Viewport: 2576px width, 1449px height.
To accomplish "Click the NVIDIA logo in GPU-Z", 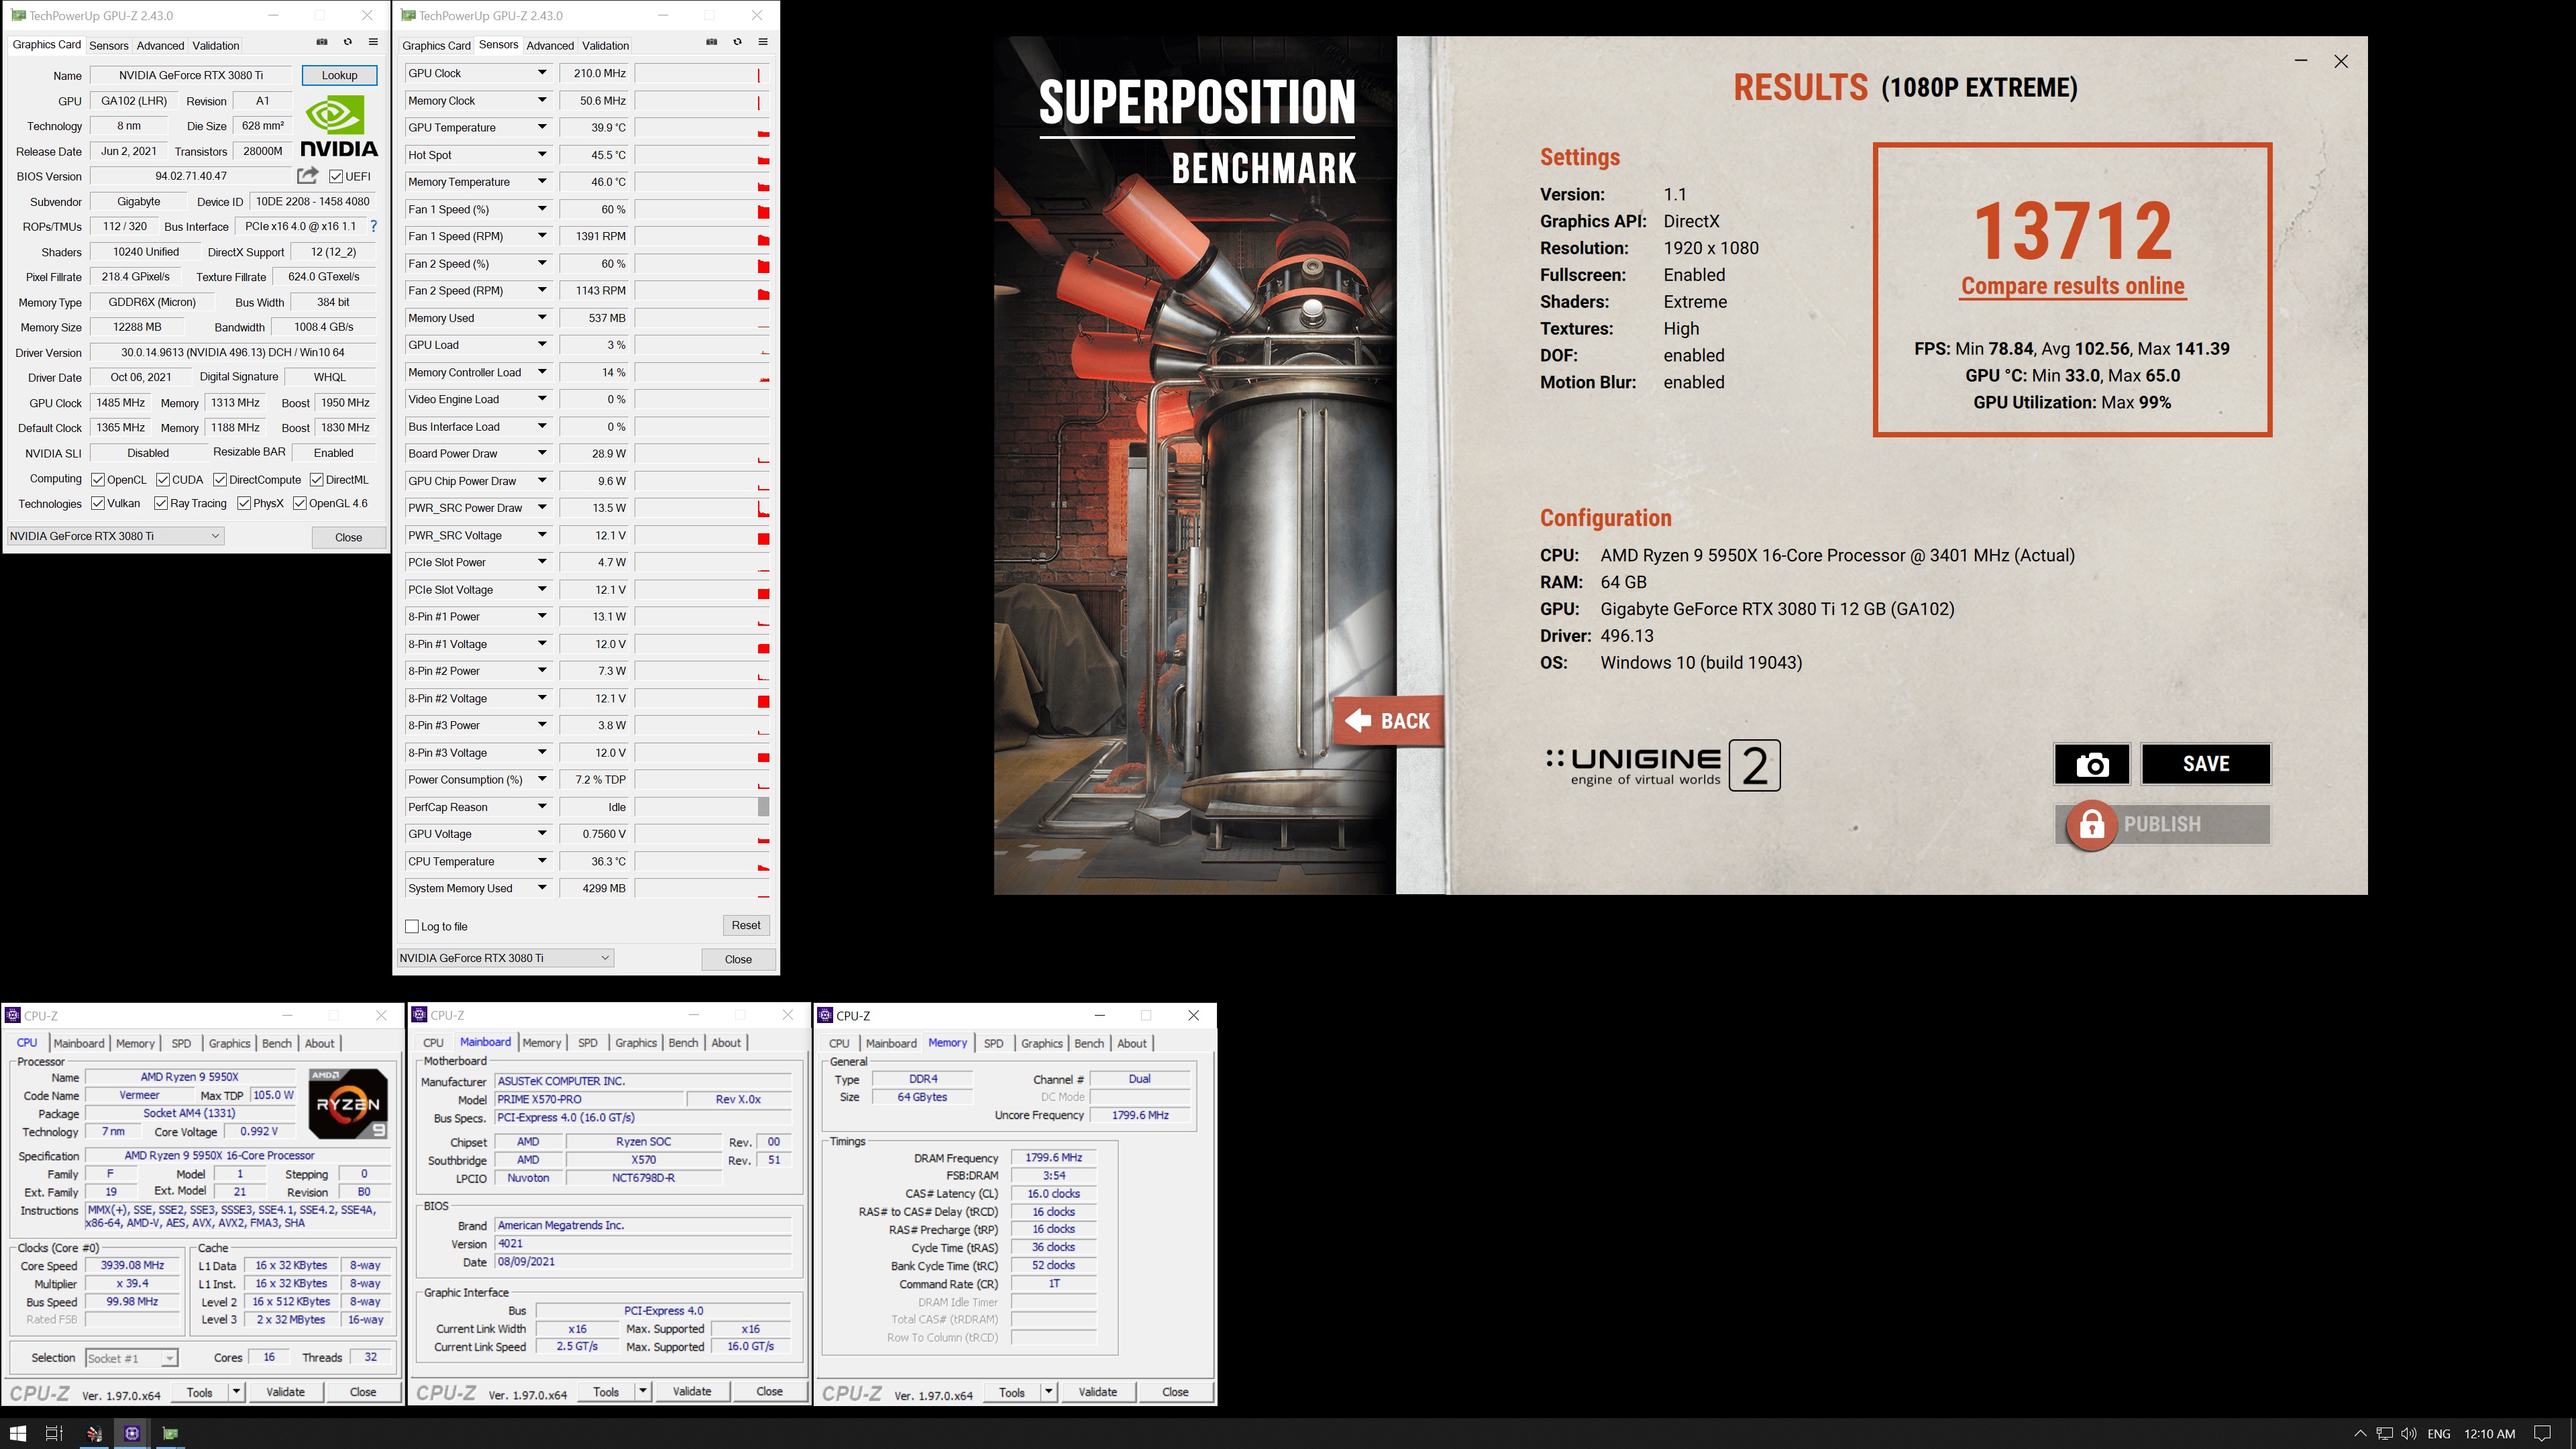I will click(339, 126).
